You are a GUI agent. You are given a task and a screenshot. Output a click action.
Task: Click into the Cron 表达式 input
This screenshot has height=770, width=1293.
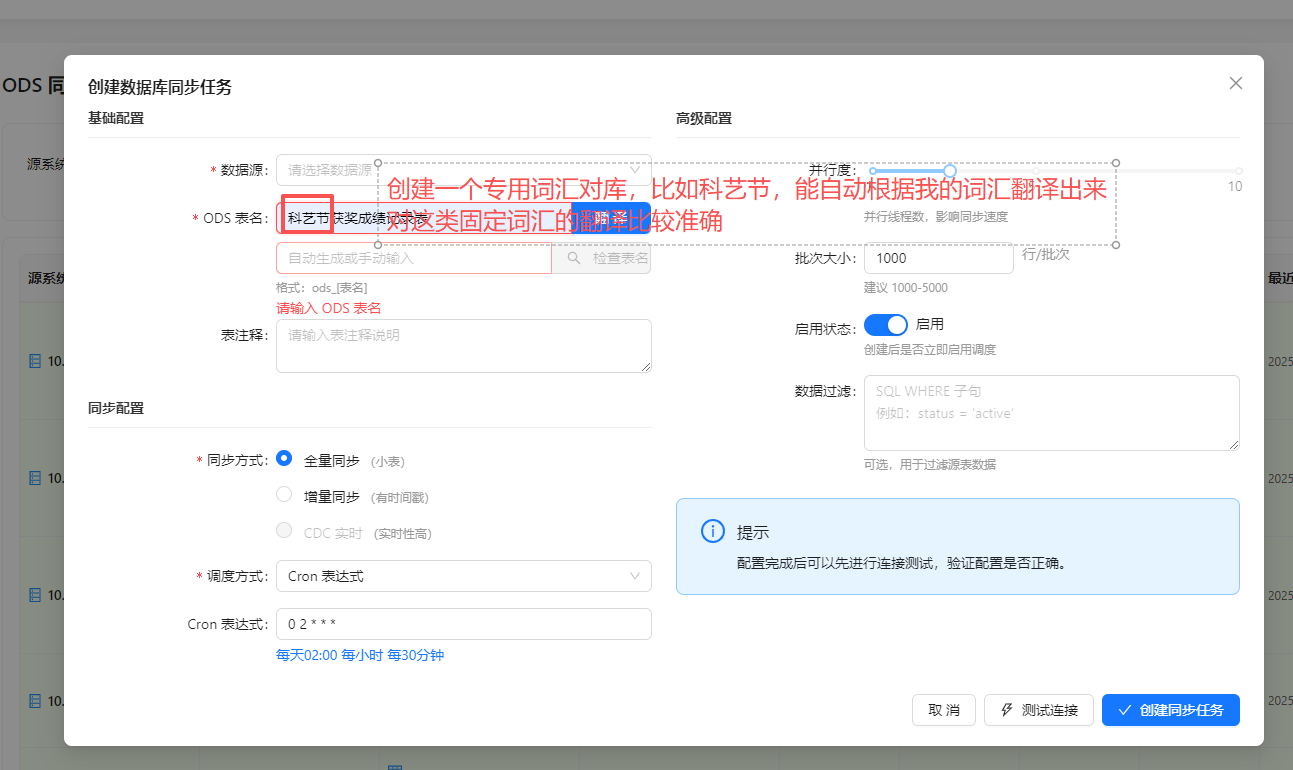(463, 624)
